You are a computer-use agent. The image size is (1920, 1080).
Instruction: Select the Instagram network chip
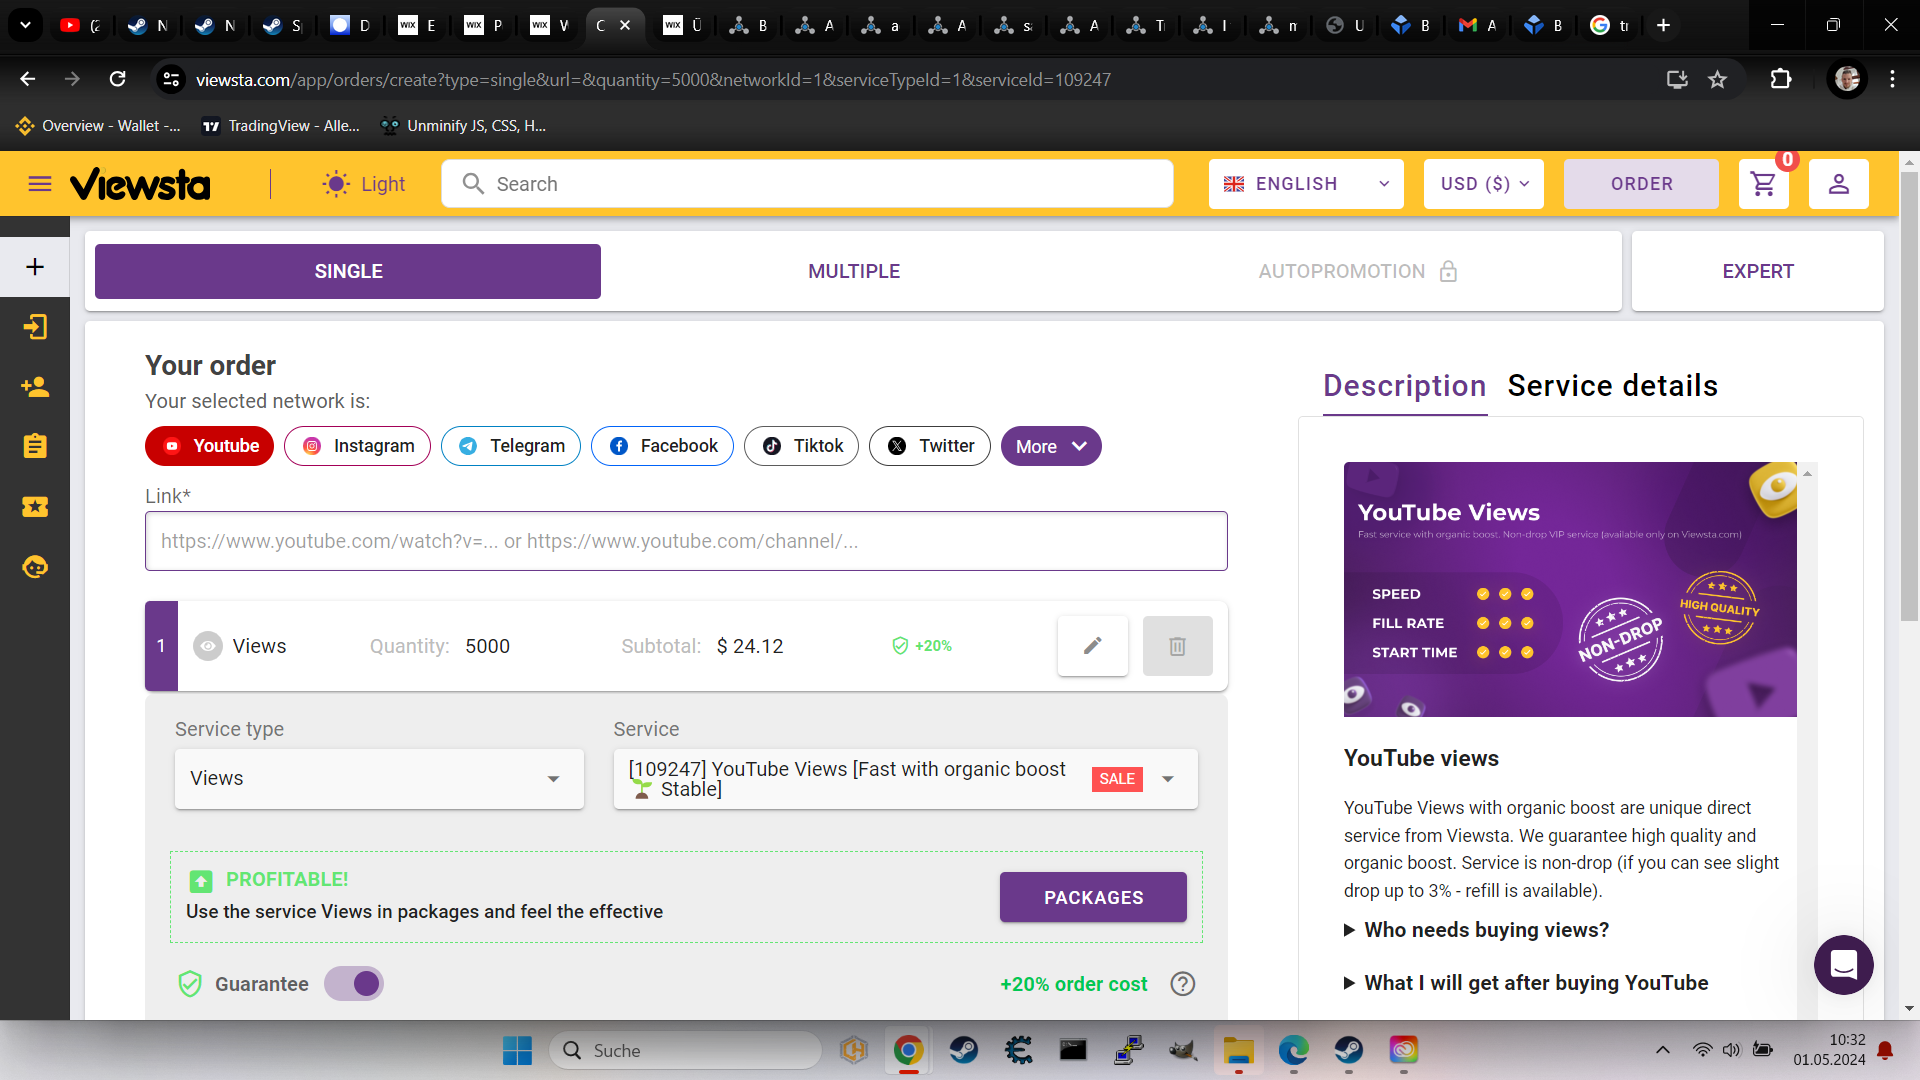[x=357, y=446]
